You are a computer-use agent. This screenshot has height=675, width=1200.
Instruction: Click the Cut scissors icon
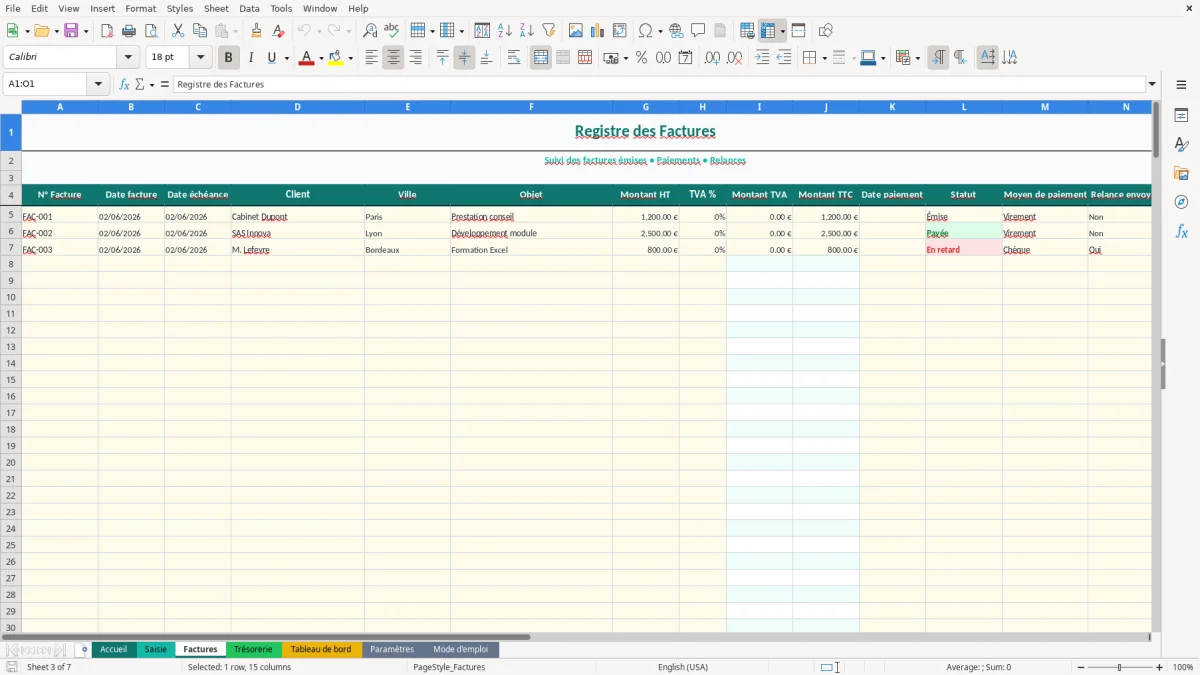[178, 31]
